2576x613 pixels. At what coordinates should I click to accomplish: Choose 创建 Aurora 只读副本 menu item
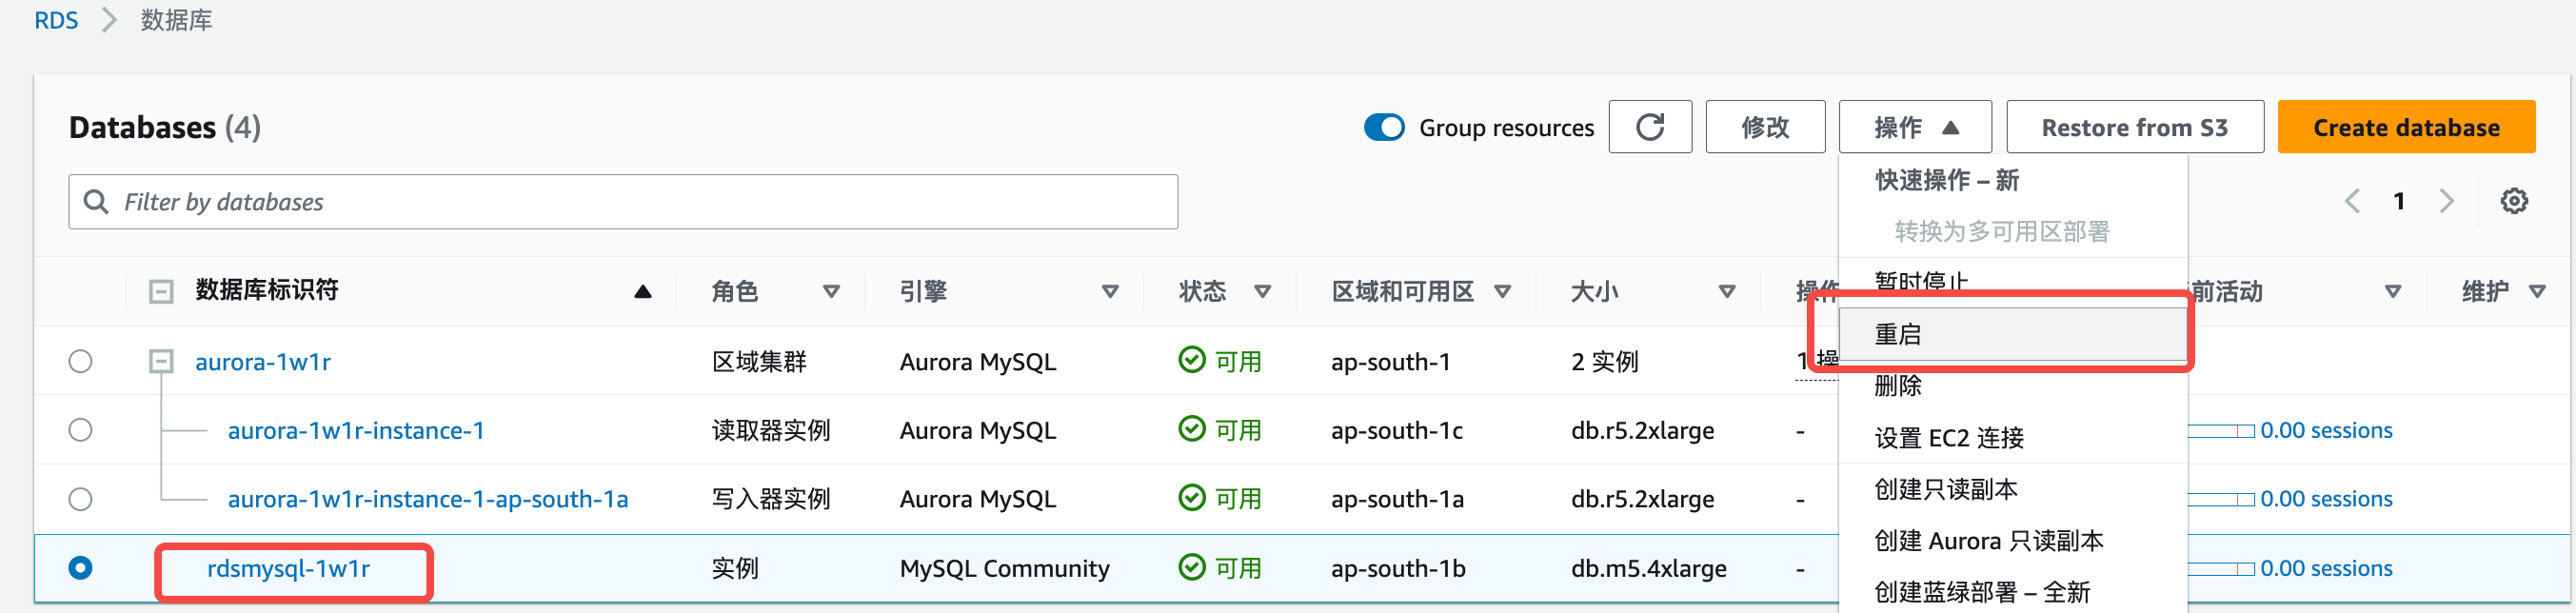pyautogui.click(x=2012, y=541)
